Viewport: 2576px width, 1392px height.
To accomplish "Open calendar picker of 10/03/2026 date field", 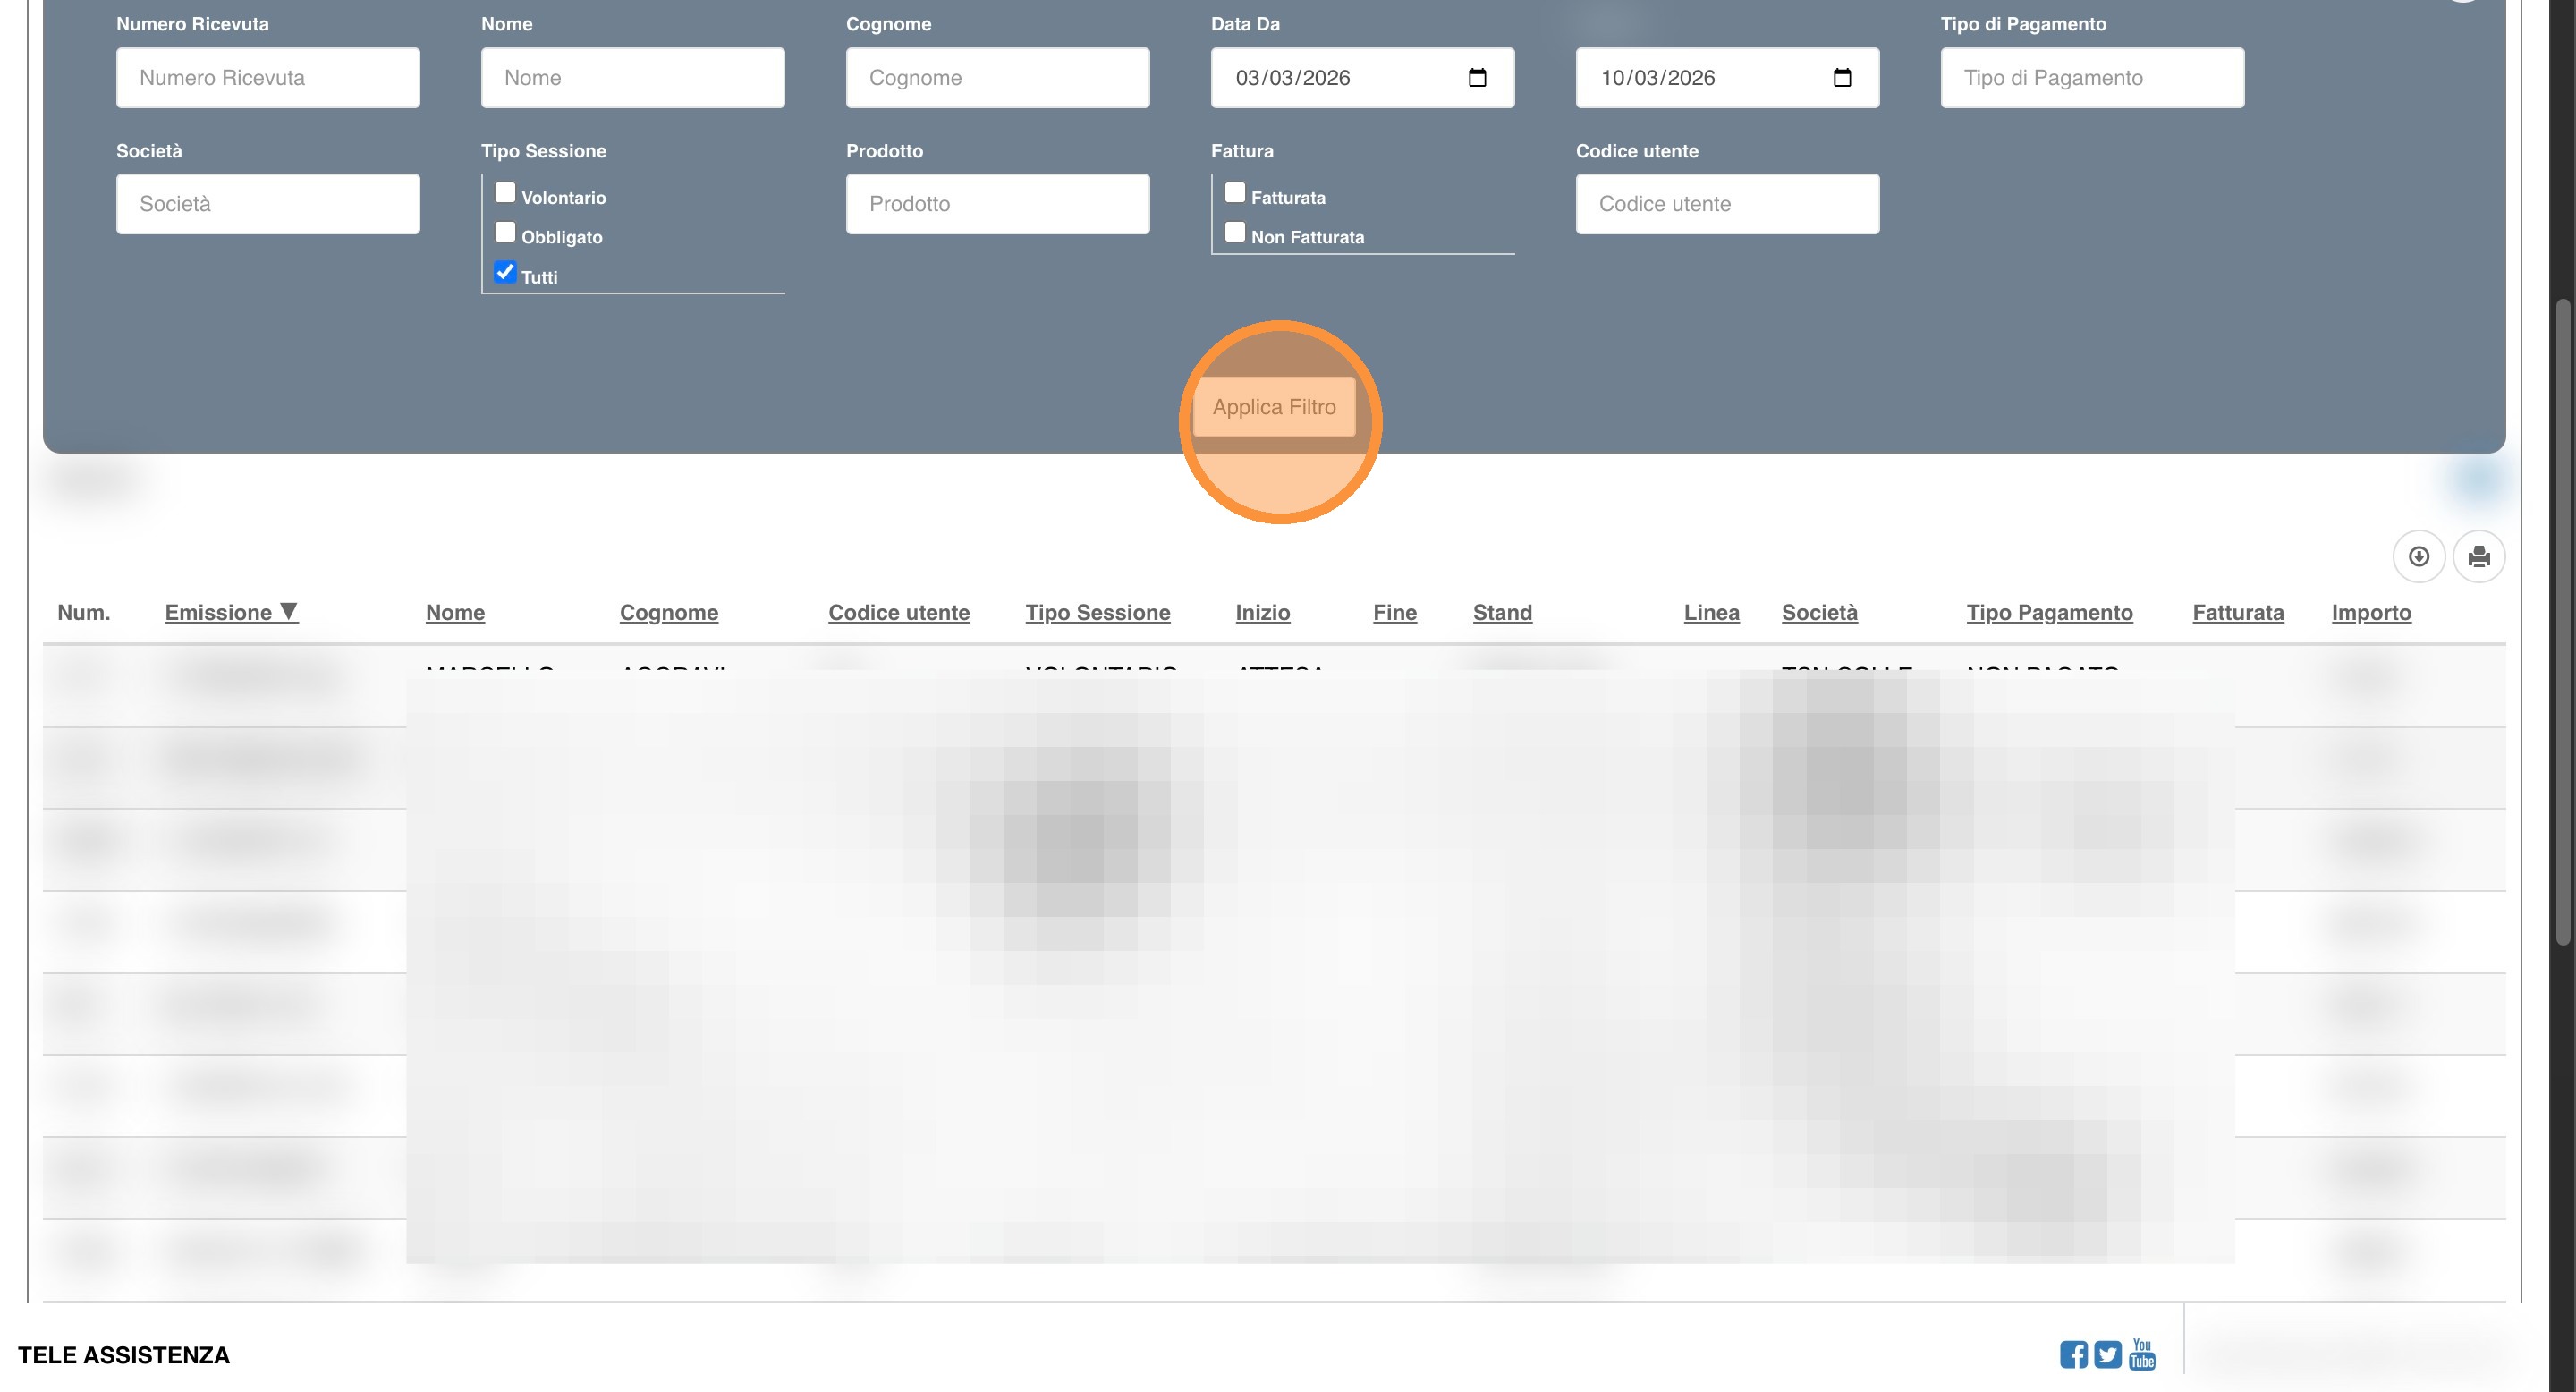I will tap(1842, 78).
